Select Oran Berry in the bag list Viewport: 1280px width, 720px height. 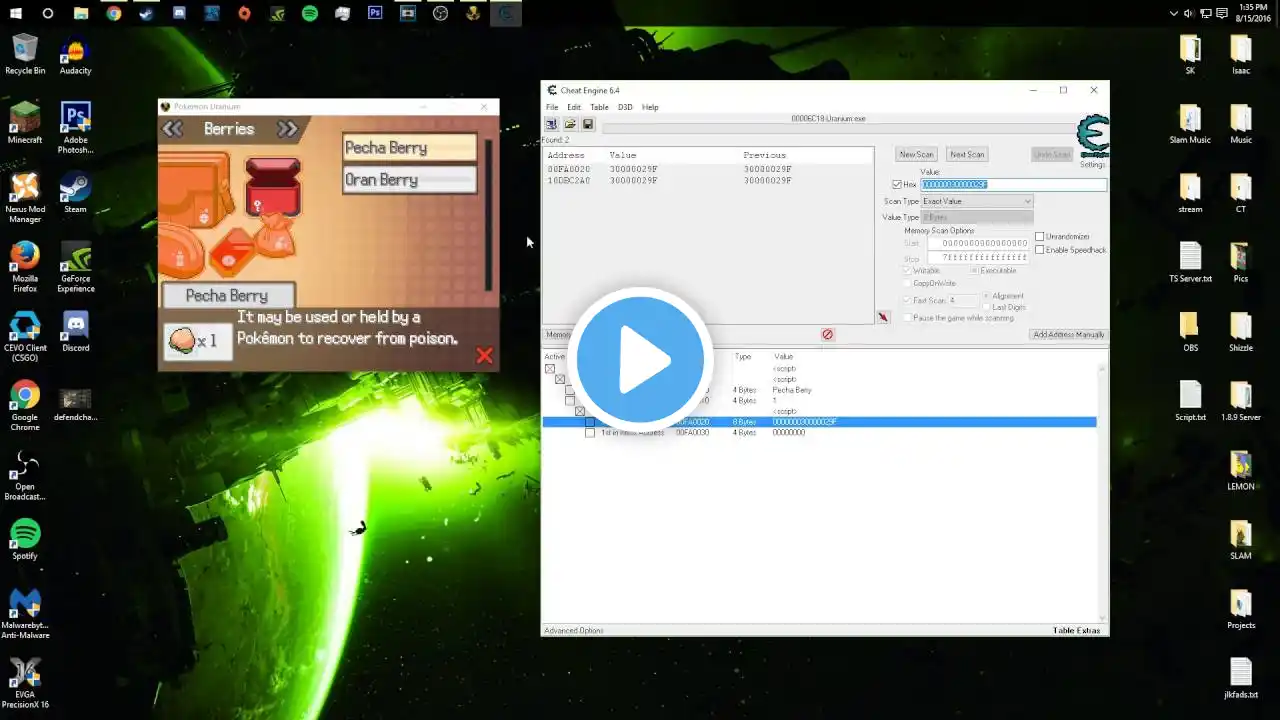pos(409,180)
